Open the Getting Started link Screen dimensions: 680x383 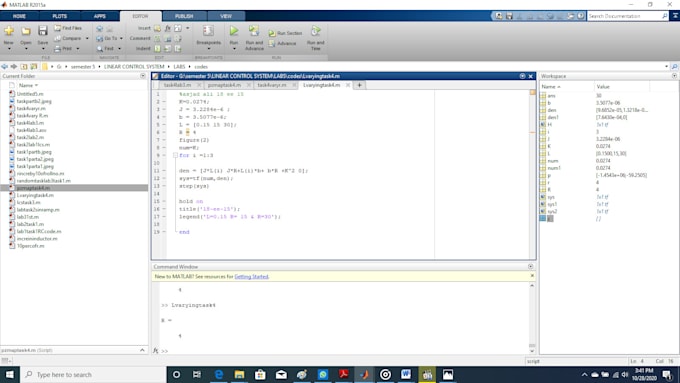[x=251, y=276]
